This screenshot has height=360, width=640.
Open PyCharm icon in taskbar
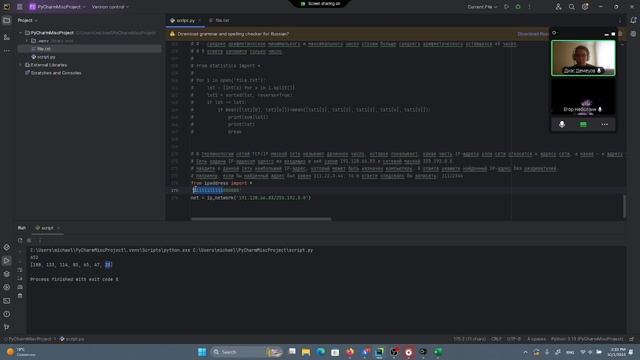click(379, 352)
